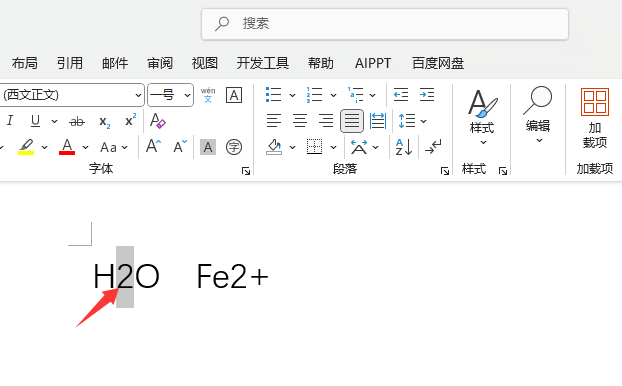The height and width of the screenshot is (386, 622).
Task: Toggle justify alignment
Action: (352, 121)
